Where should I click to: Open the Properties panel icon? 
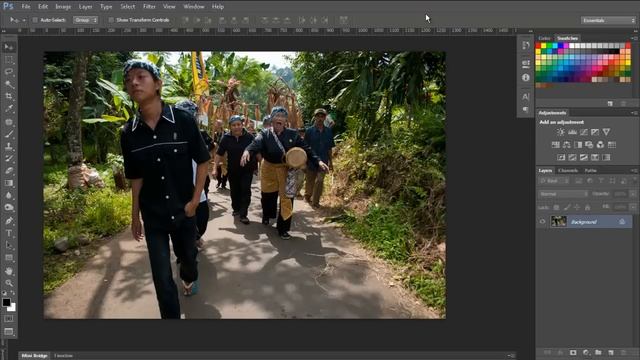pos(526,63)
